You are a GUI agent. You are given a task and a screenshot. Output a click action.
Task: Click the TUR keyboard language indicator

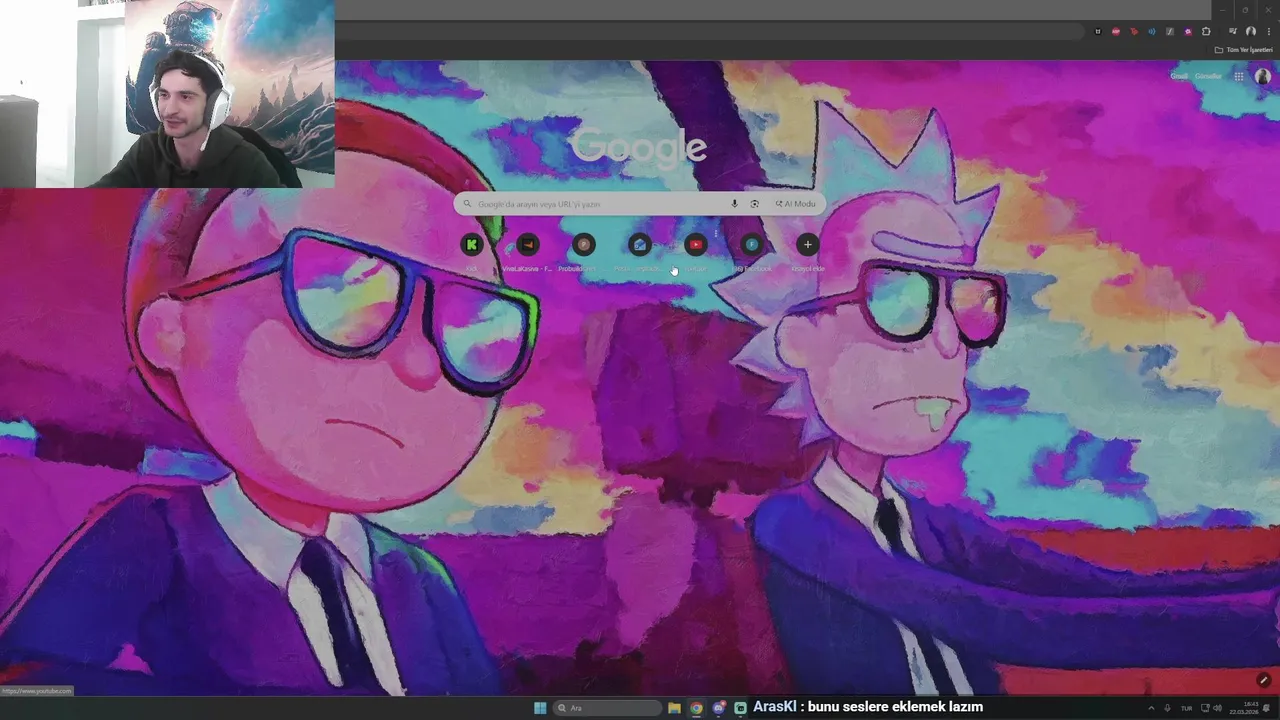1187,708
